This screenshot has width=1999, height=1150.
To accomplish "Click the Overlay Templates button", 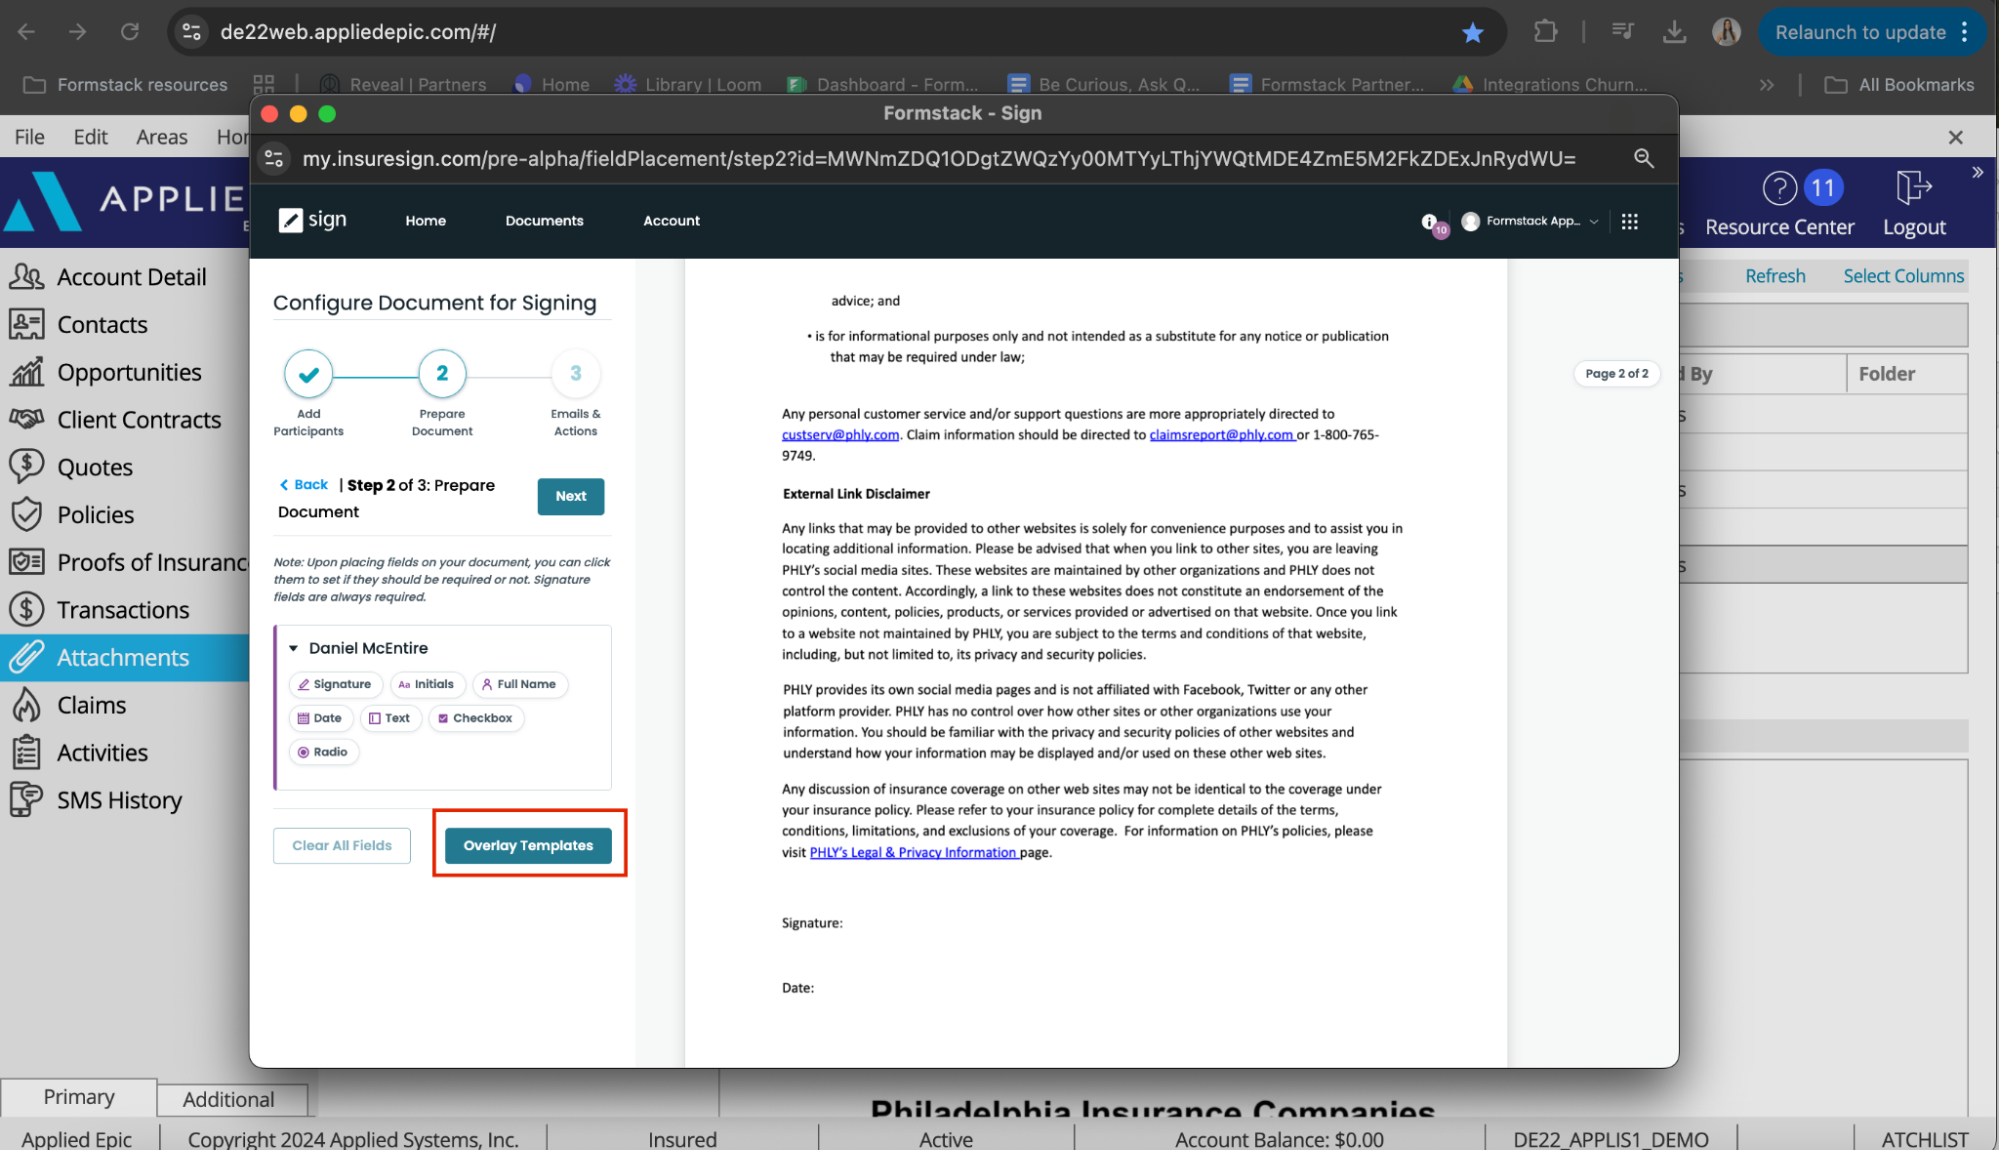I will [x=528, y=845].
